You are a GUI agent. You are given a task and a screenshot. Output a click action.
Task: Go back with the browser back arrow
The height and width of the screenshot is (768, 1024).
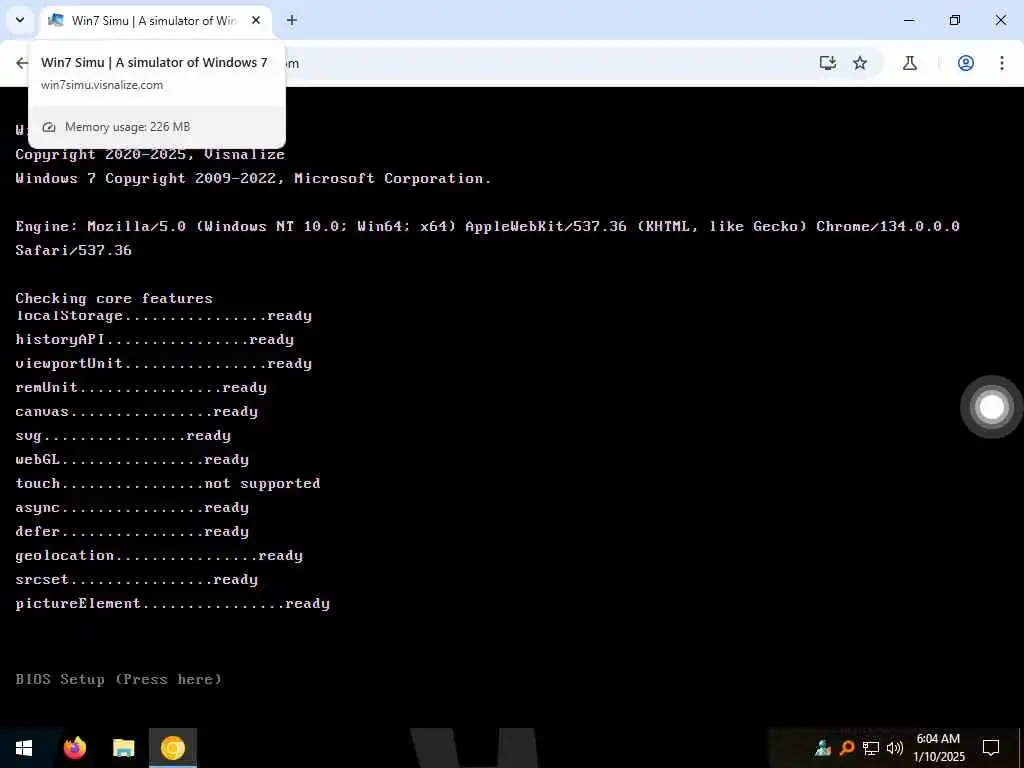pos(22,63)
